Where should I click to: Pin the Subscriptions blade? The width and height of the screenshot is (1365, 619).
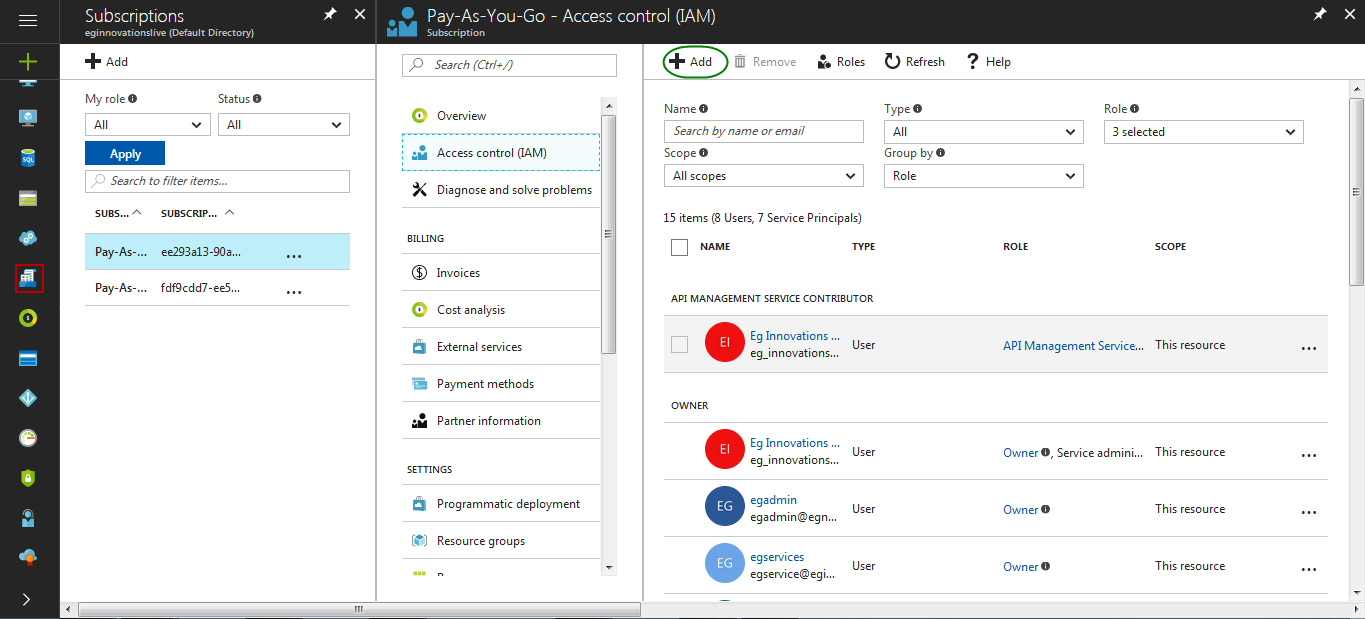330,15
